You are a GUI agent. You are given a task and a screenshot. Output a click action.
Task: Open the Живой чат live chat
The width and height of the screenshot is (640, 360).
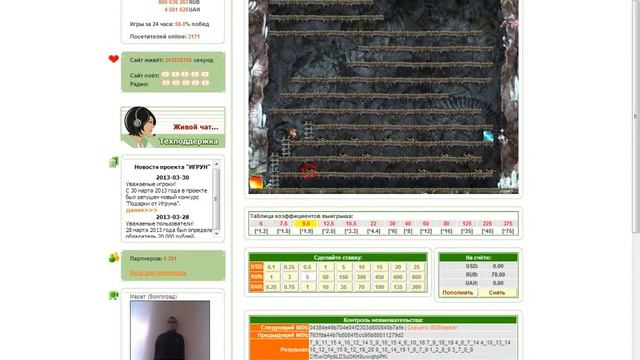click(x=196, y=127)
